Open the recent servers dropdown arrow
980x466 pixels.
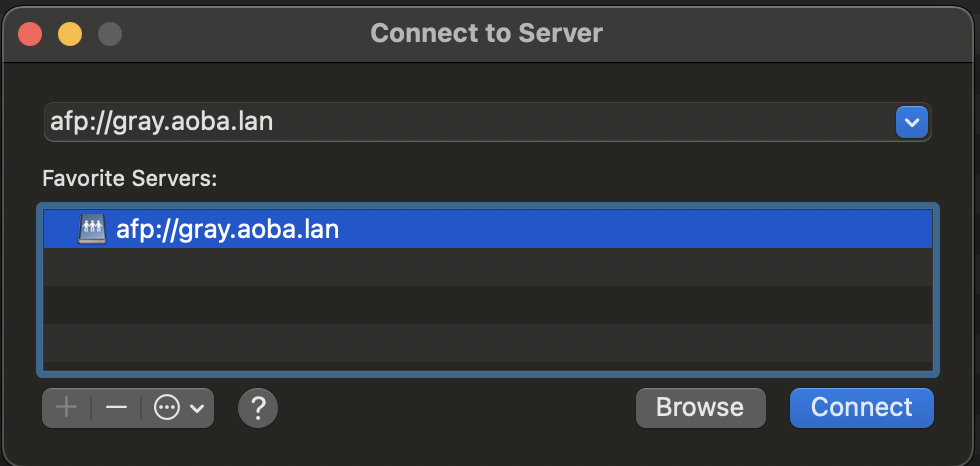click(x=911, y=123)
